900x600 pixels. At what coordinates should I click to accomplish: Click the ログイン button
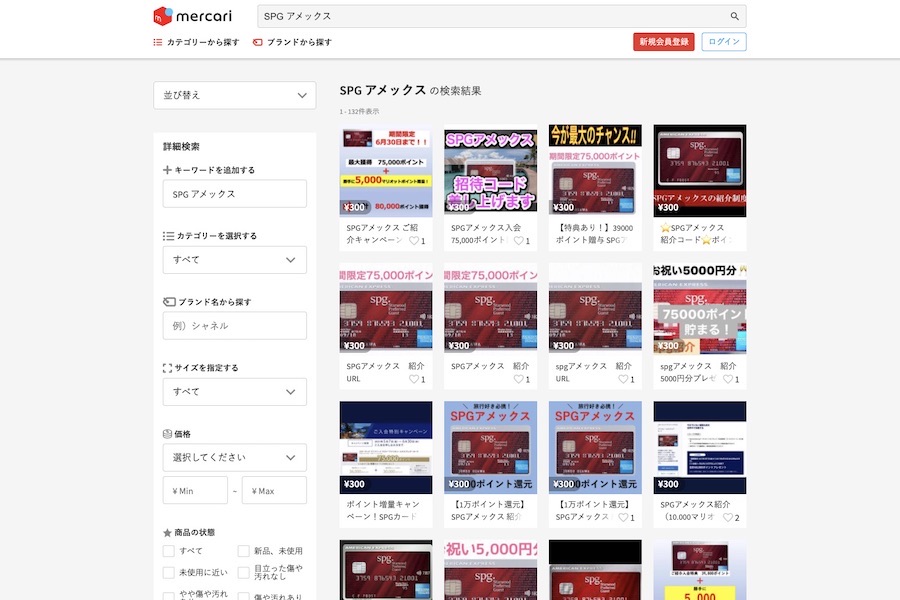point(724,41)
